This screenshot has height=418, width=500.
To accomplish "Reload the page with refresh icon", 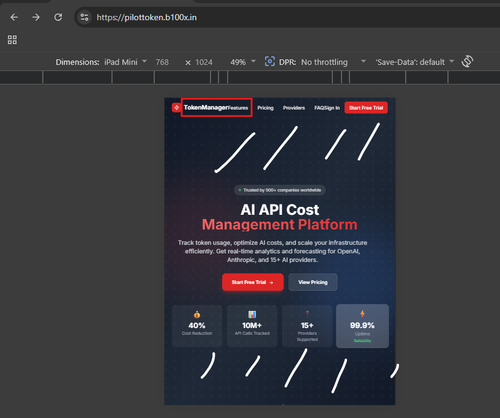I will tap(58, 17).
